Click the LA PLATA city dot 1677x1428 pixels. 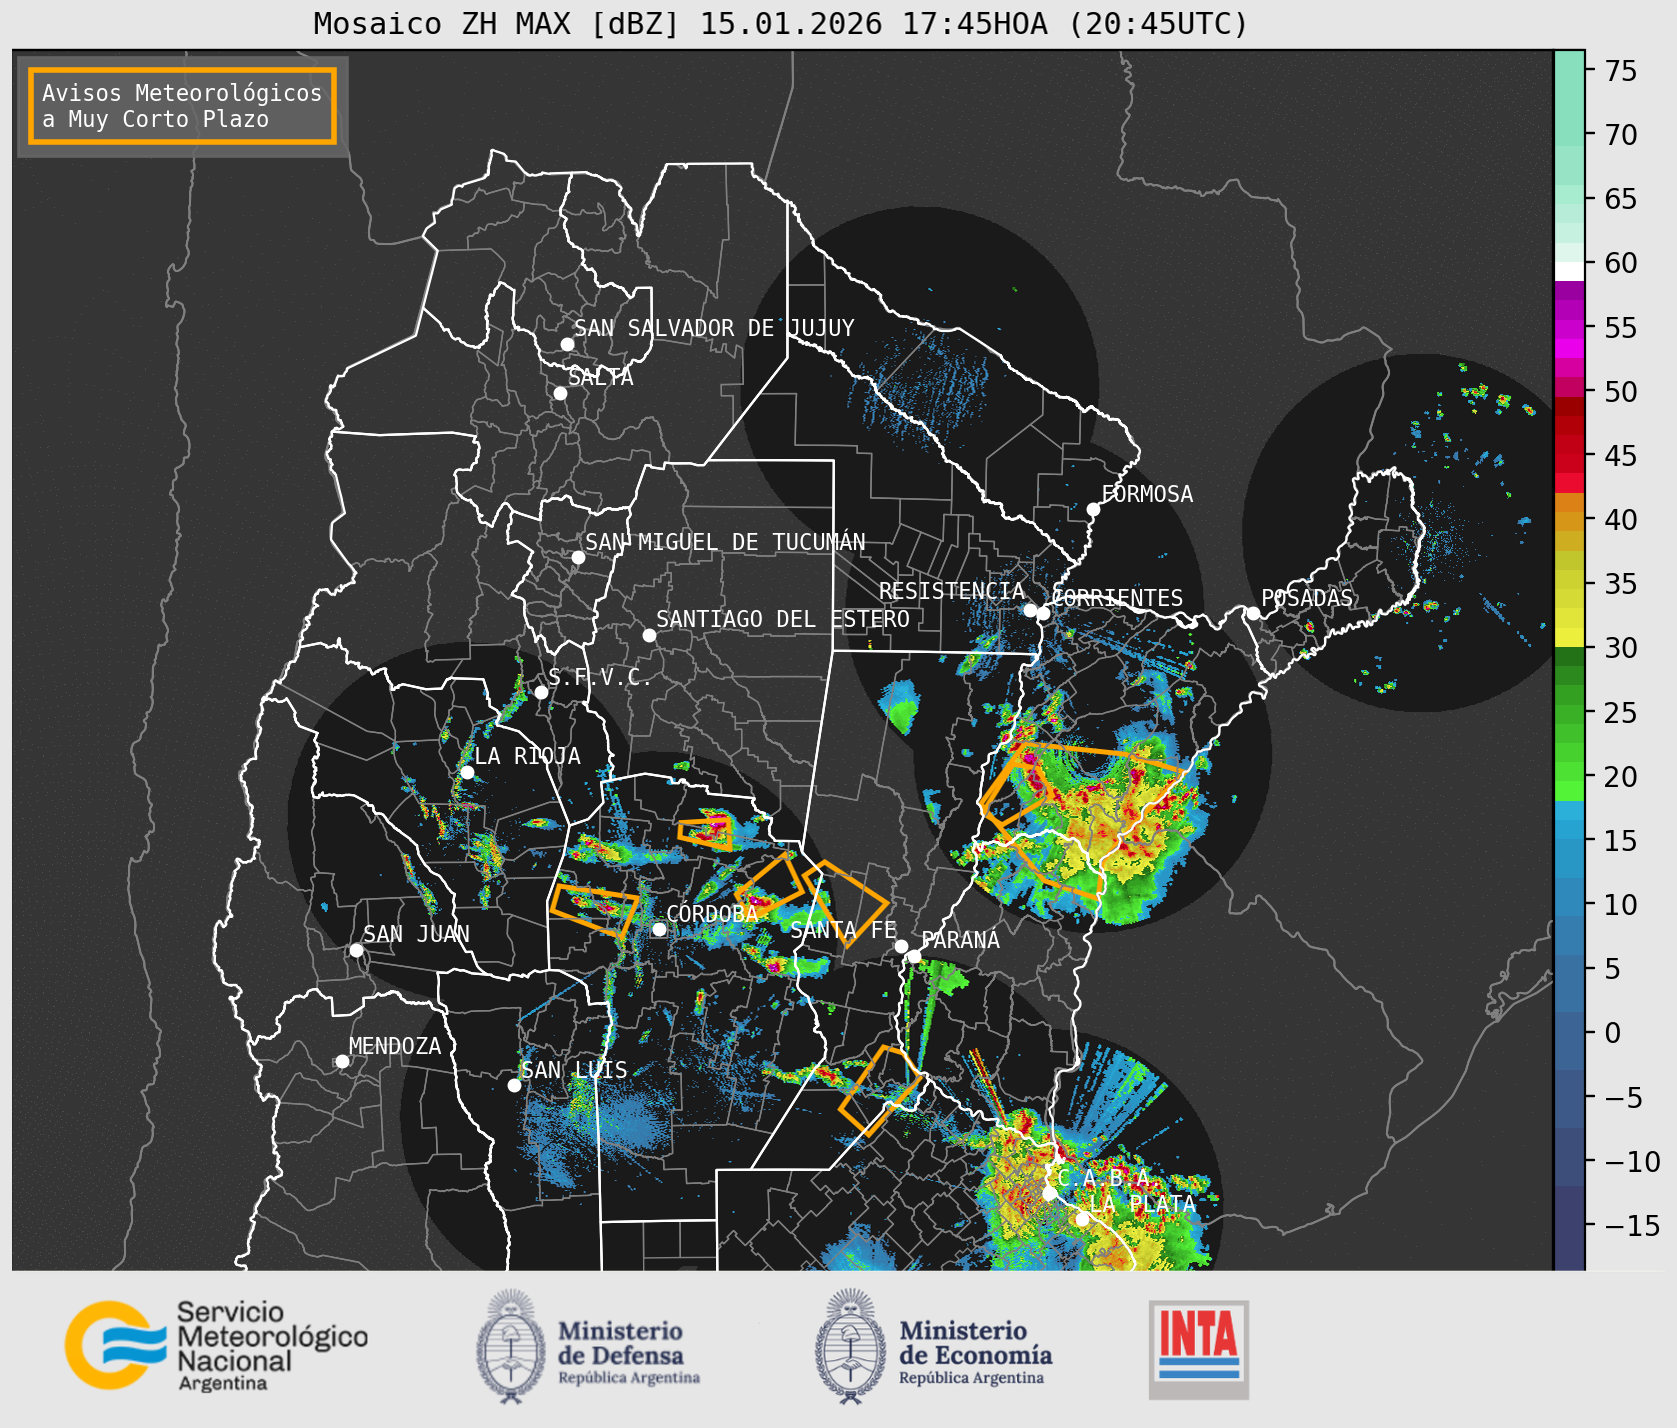pyautogui.click(x=1082, y=1219)
